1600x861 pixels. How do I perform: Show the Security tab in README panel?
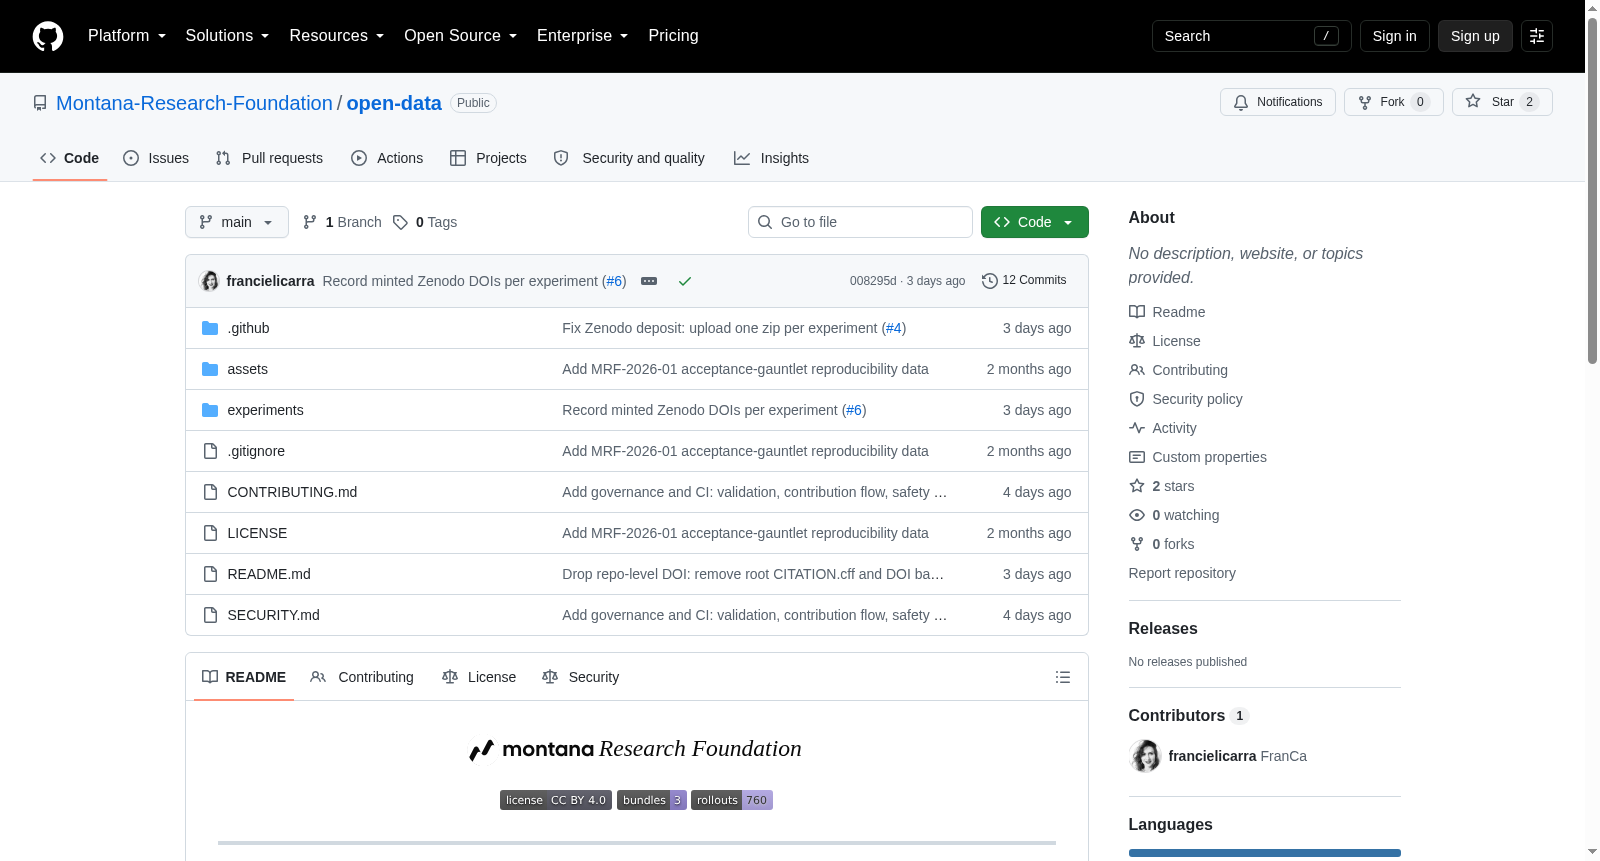[580, 677]
